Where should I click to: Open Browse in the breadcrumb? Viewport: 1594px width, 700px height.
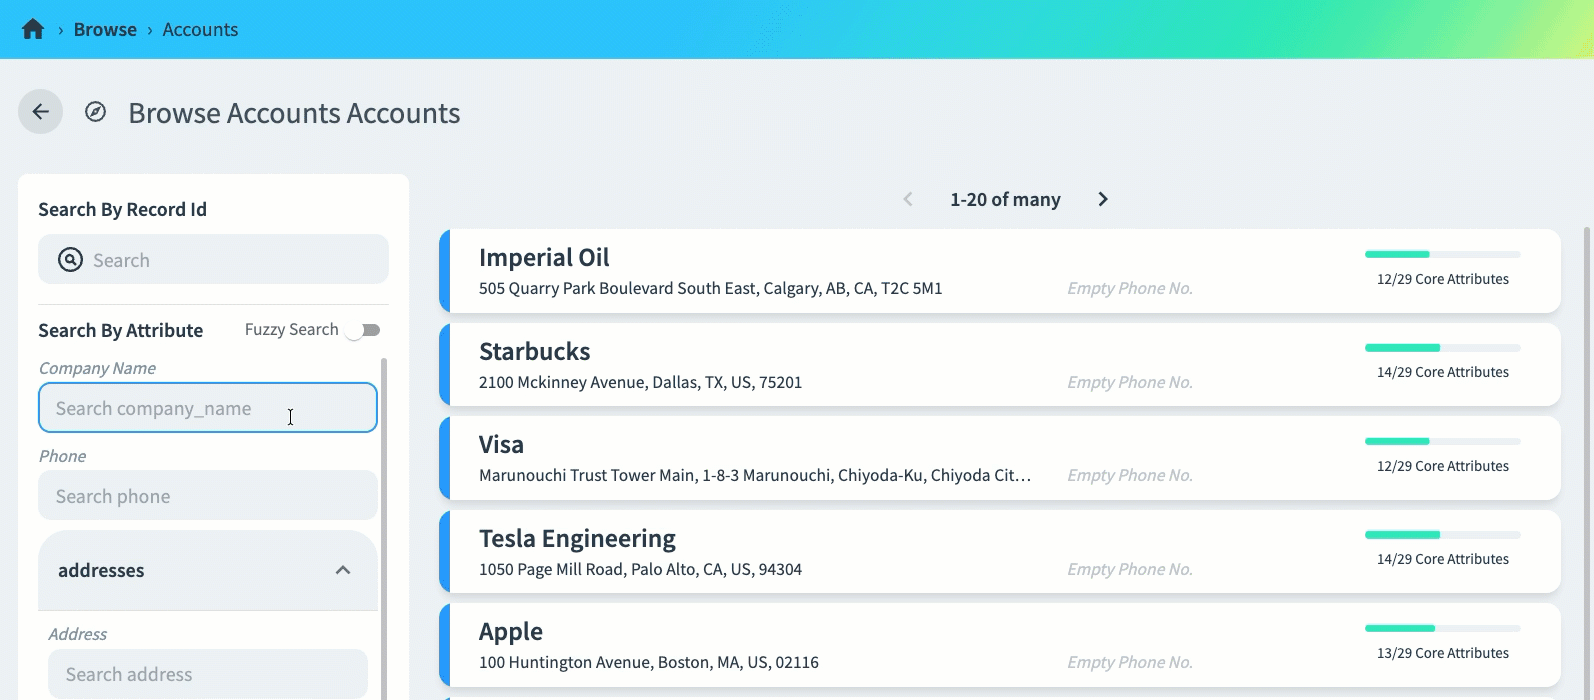tap(105, 29)
